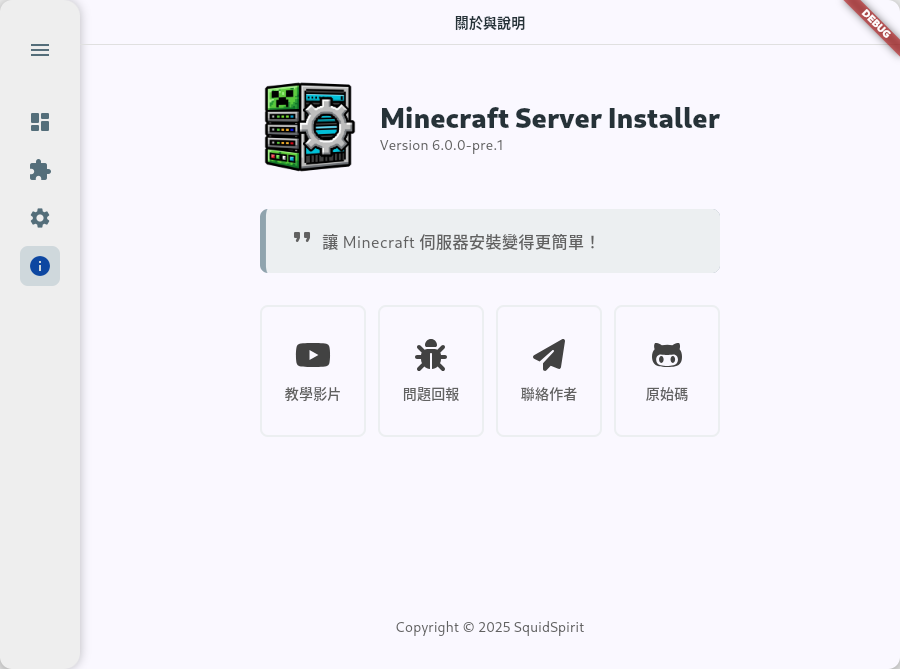The height and width of the screenshot is (669, 900).
Task: Click the paper plane contact icon
Action: tap(549, 355)
